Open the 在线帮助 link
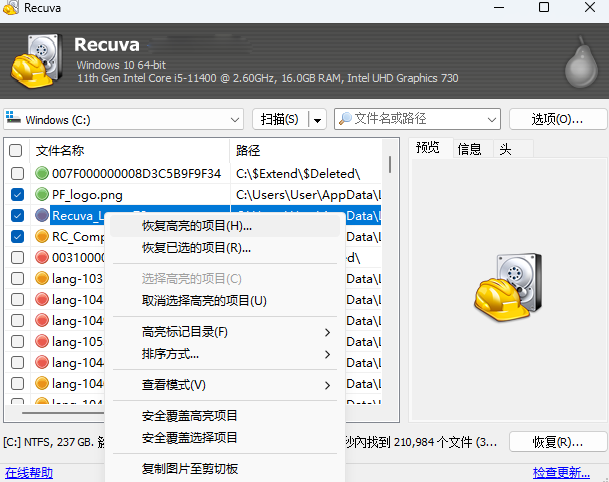Screen dimensions: 609x482 point(29,473)
